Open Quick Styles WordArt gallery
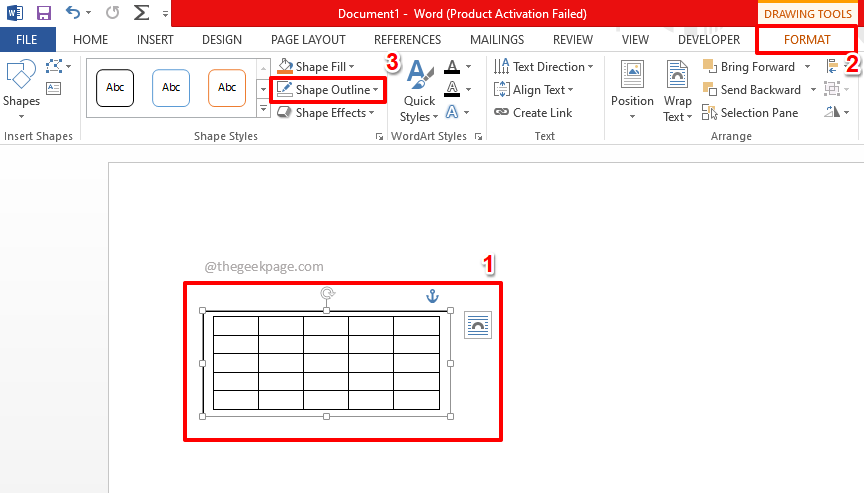 point(419,92)
